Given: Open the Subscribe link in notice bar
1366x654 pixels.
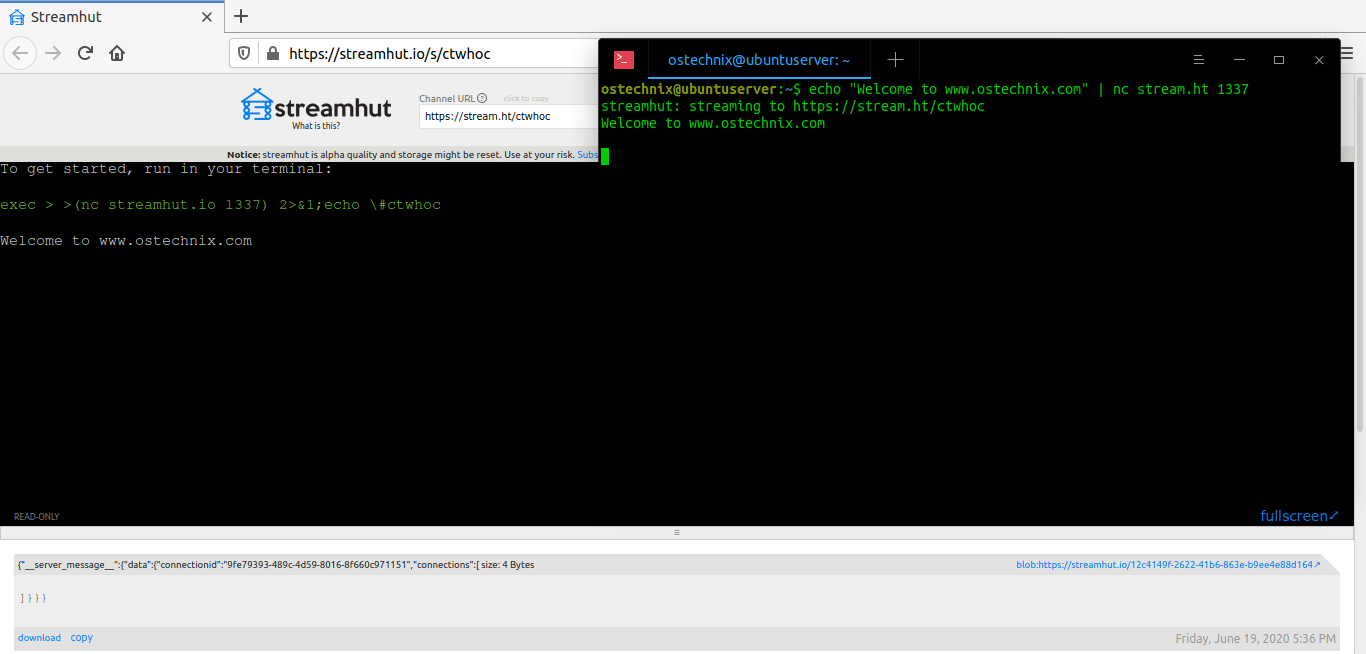Looking at the screenshot, I should point(588,155).
